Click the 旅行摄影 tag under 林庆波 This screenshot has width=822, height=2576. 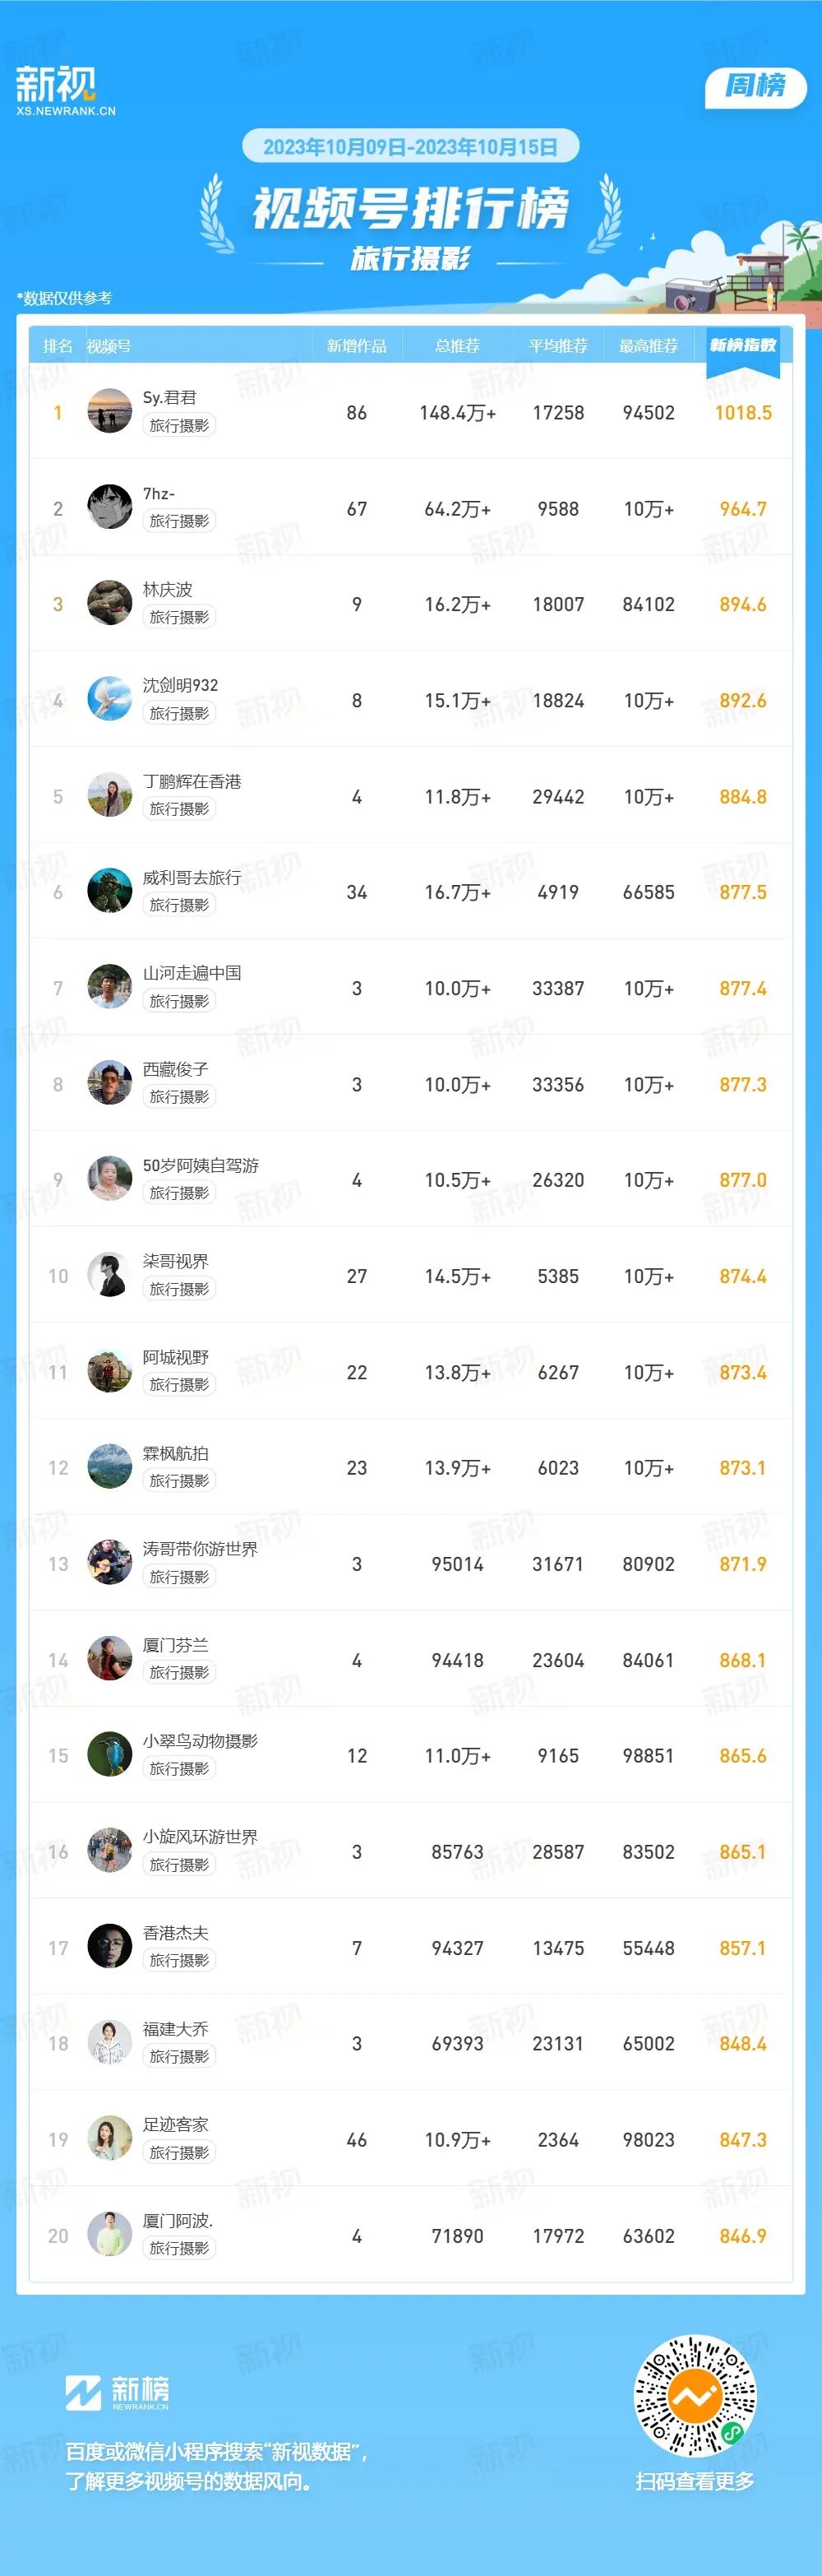[x=179, y=617]
